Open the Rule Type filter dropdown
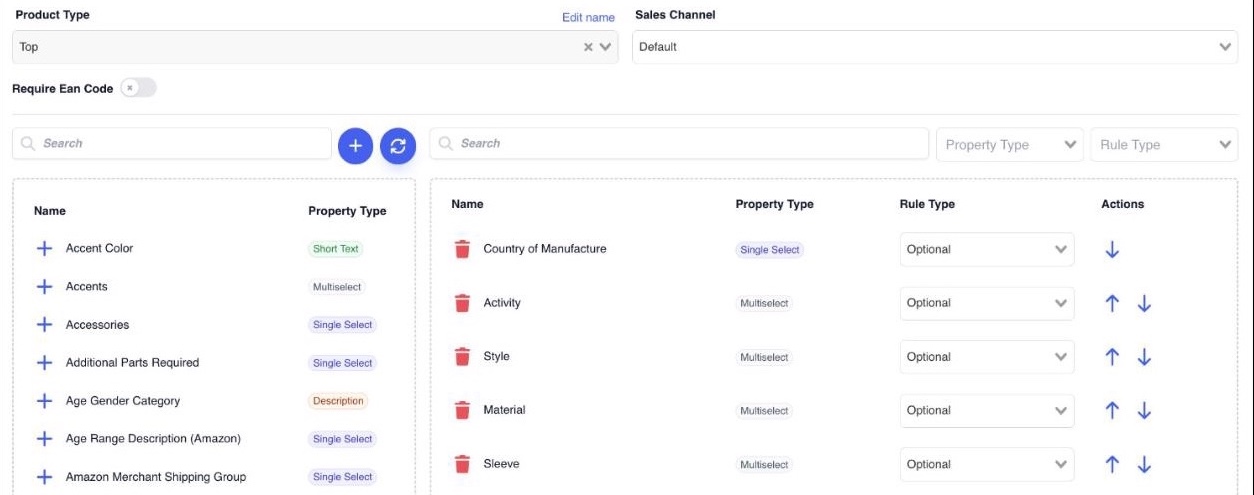The image size is (1254, 495). pyautogui.click(x=1164, y=145)
